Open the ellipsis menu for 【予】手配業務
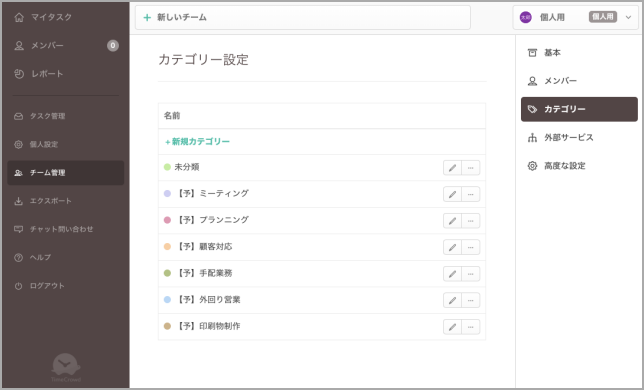 471,274
